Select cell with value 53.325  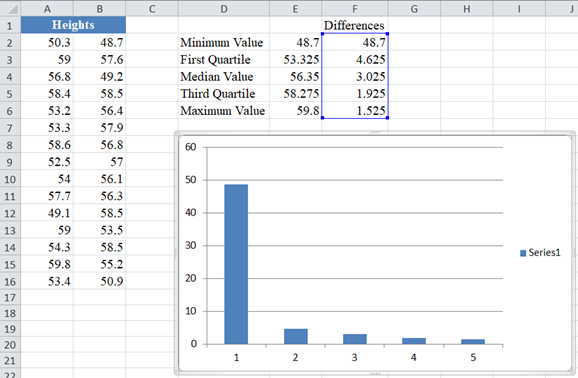pyautogui.click(x=295, y=59)
